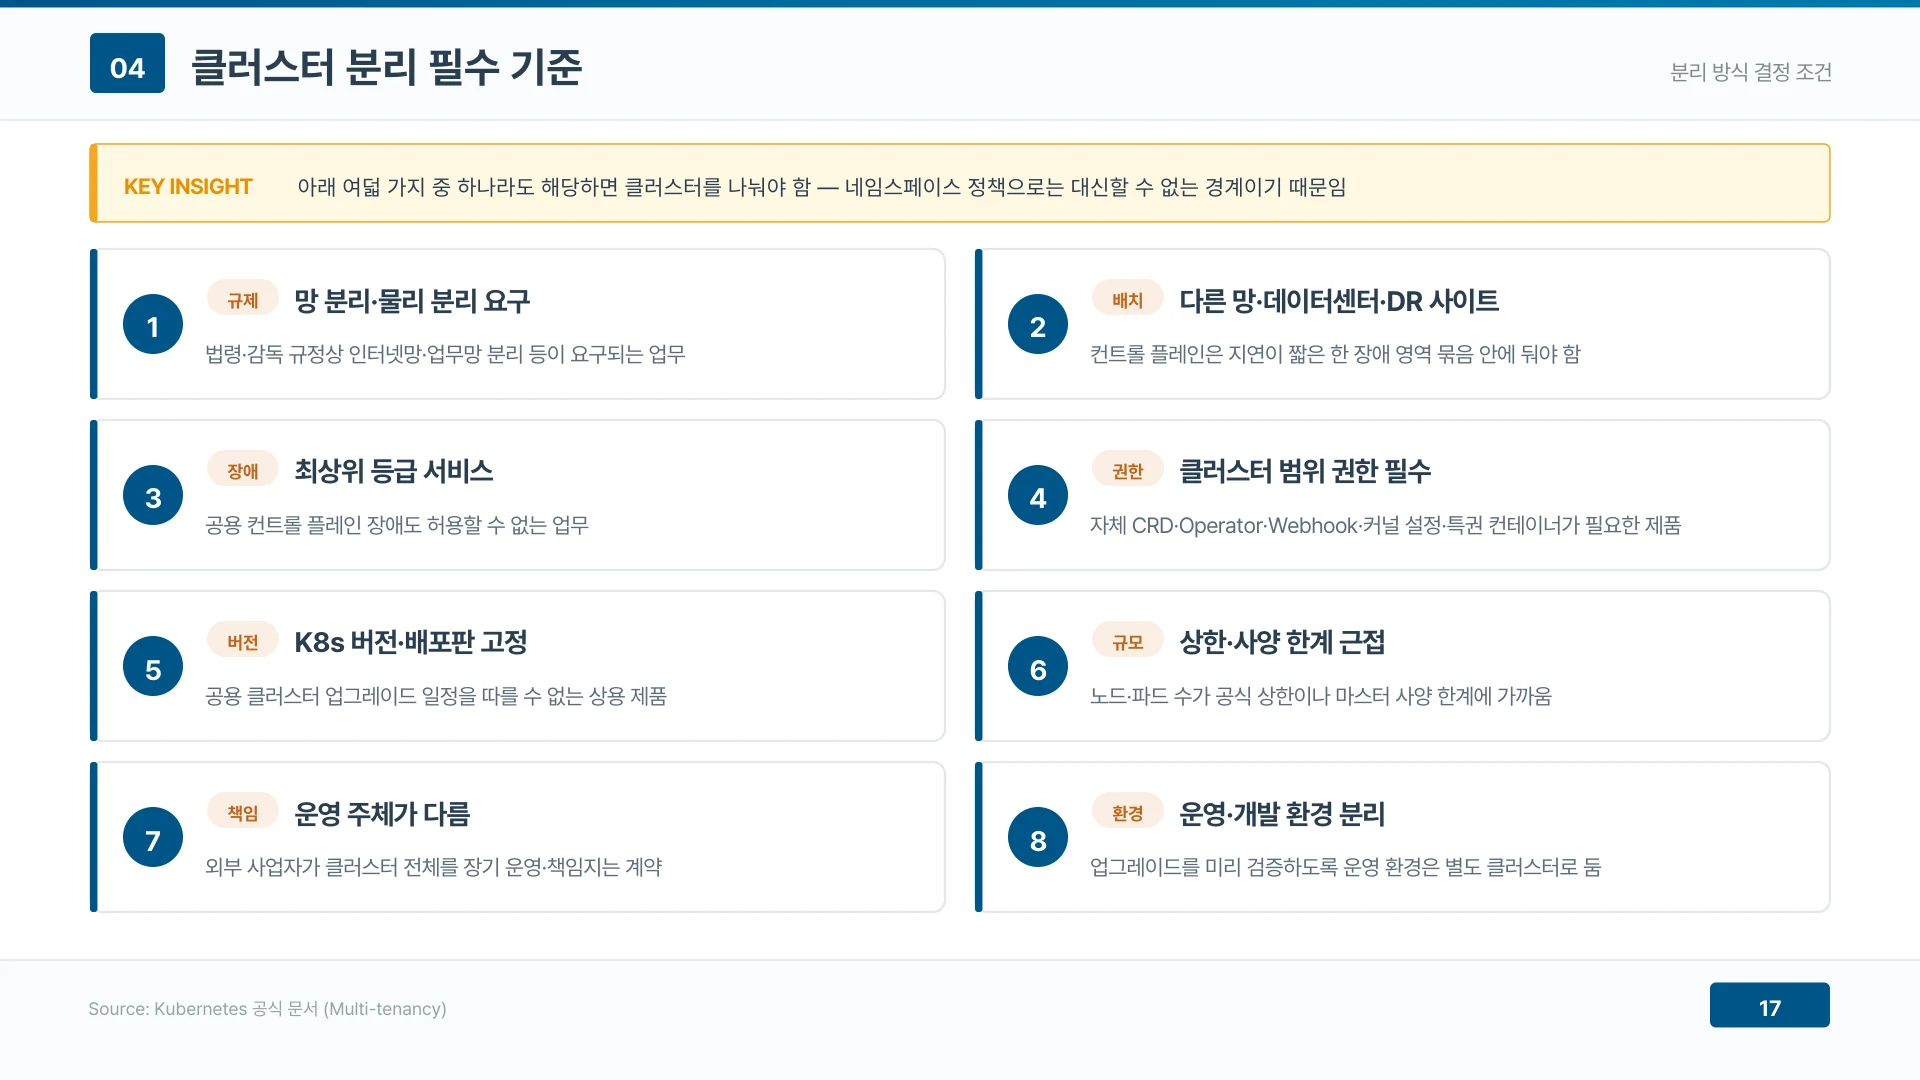Select the title 클러스터 분리 필수 기준
The height and width of the screenshot is (1080, 1920).
click(x=386, y=67)
